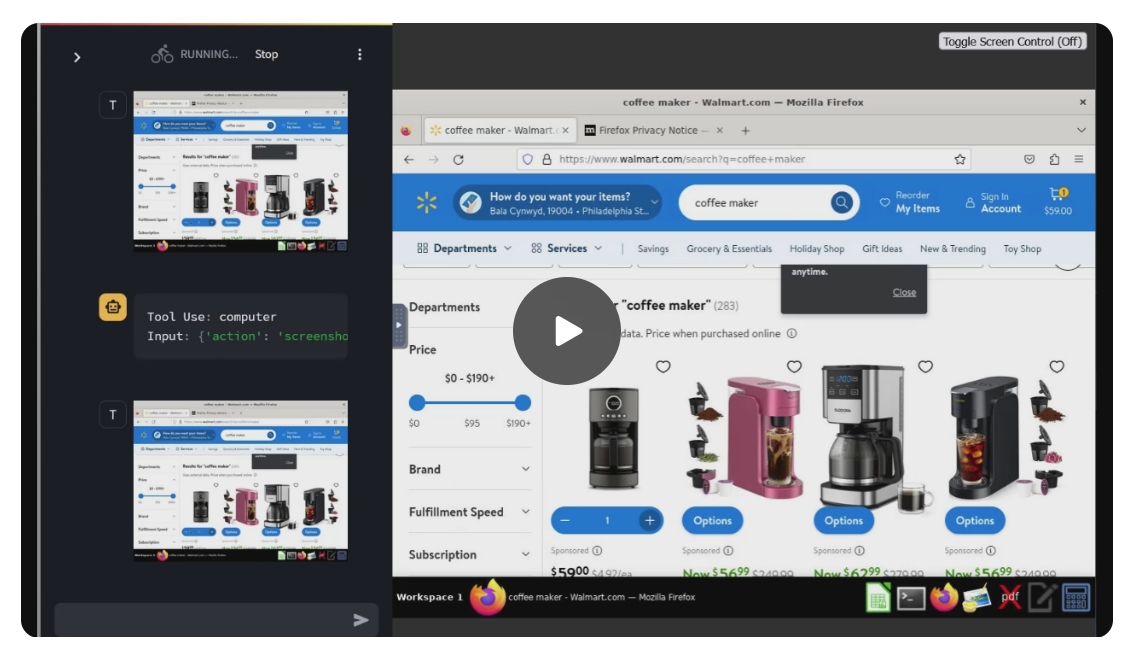Open the Walmart shopping cart
Viewport: 1135px width, 651px height.
[x=1057, y=201]
